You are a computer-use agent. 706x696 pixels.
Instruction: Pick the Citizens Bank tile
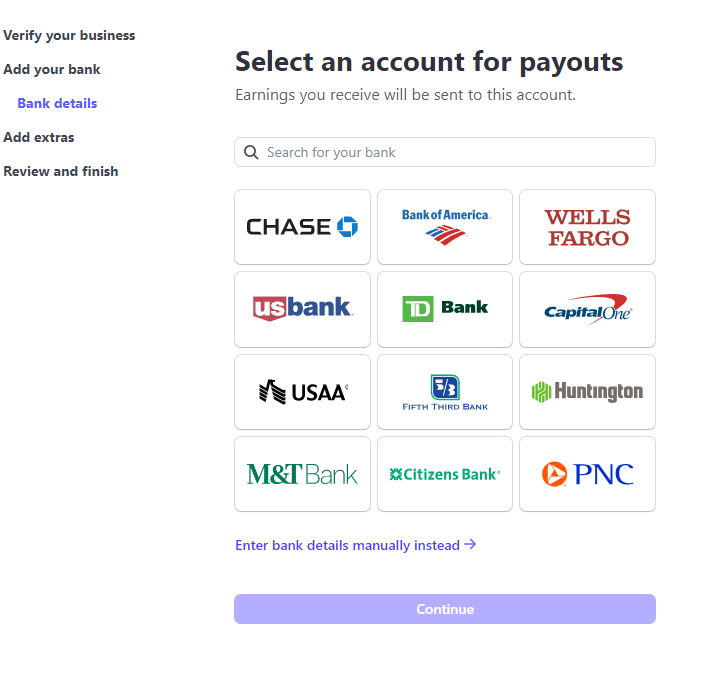(x=445, y=474)
